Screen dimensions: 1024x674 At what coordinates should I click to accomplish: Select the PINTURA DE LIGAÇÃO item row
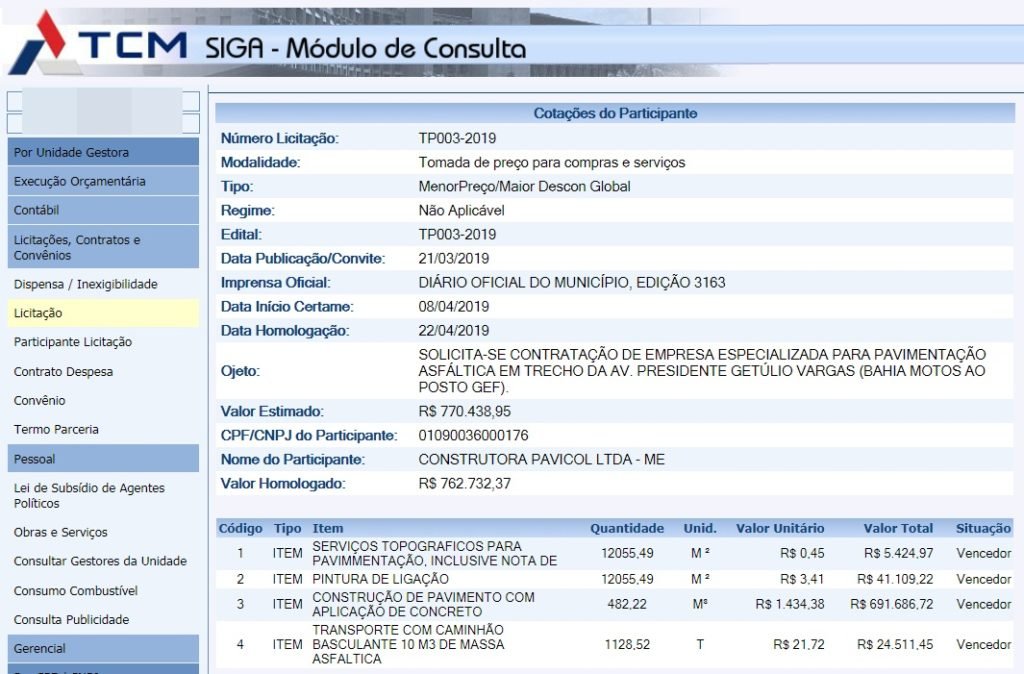[380, 579]
